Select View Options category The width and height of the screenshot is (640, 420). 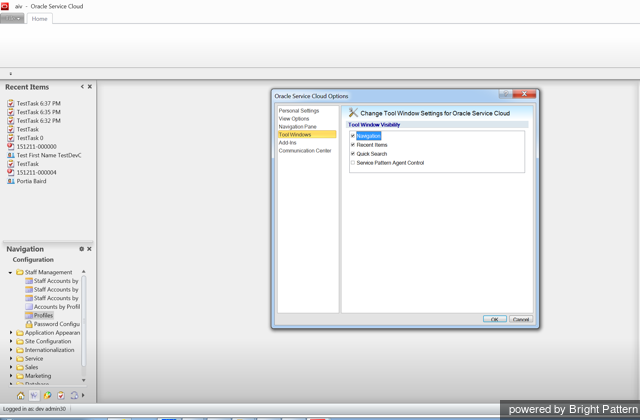(x=294, y=119)
